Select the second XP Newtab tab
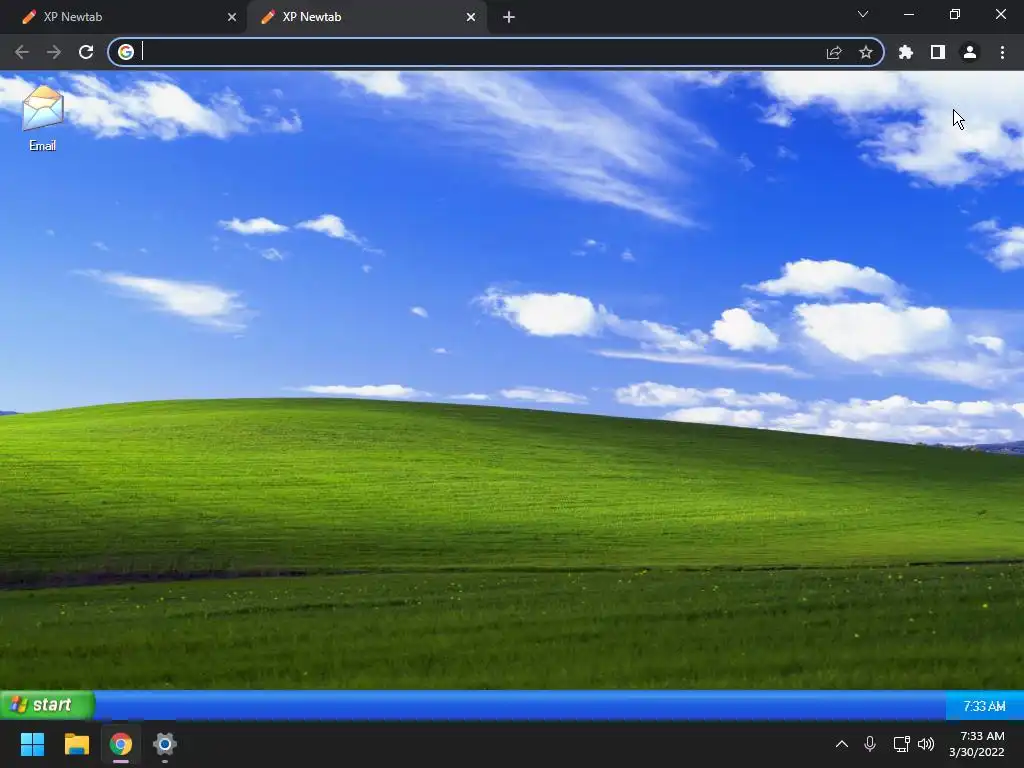 (x=366, y=17)
